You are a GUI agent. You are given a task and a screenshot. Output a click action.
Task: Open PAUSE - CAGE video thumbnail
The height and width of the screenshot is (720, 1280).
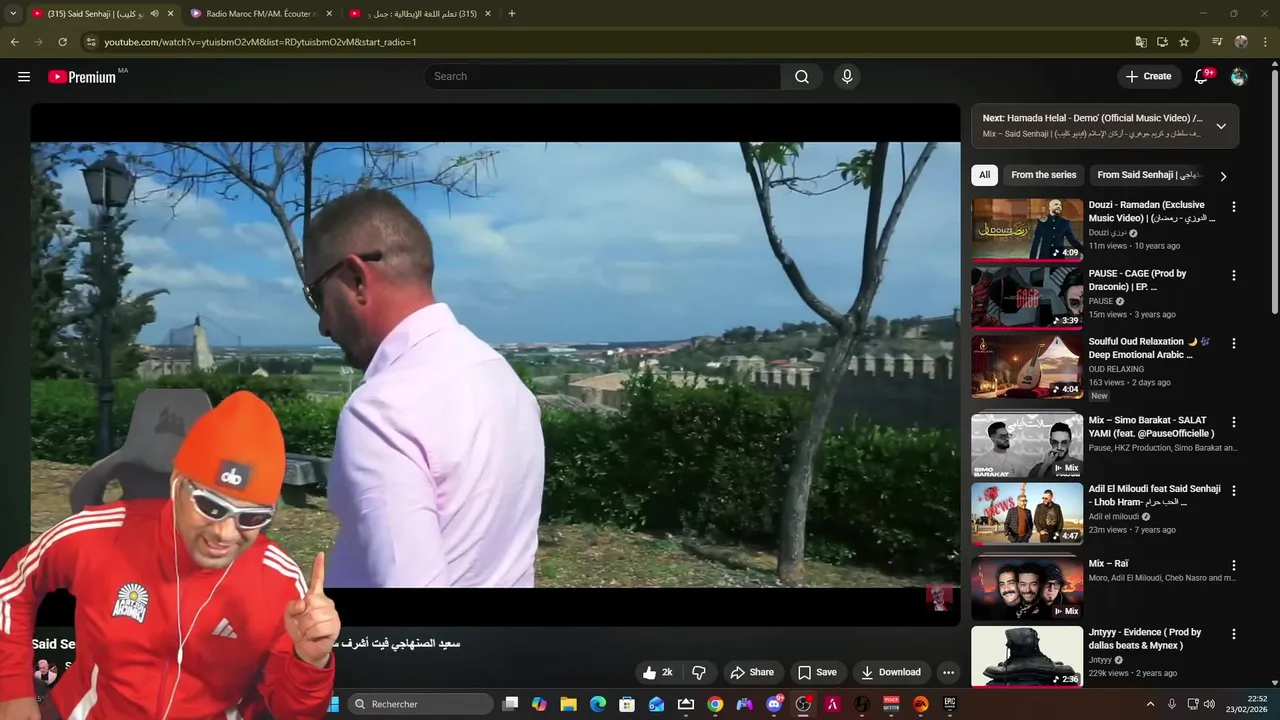click(1027, 298)
